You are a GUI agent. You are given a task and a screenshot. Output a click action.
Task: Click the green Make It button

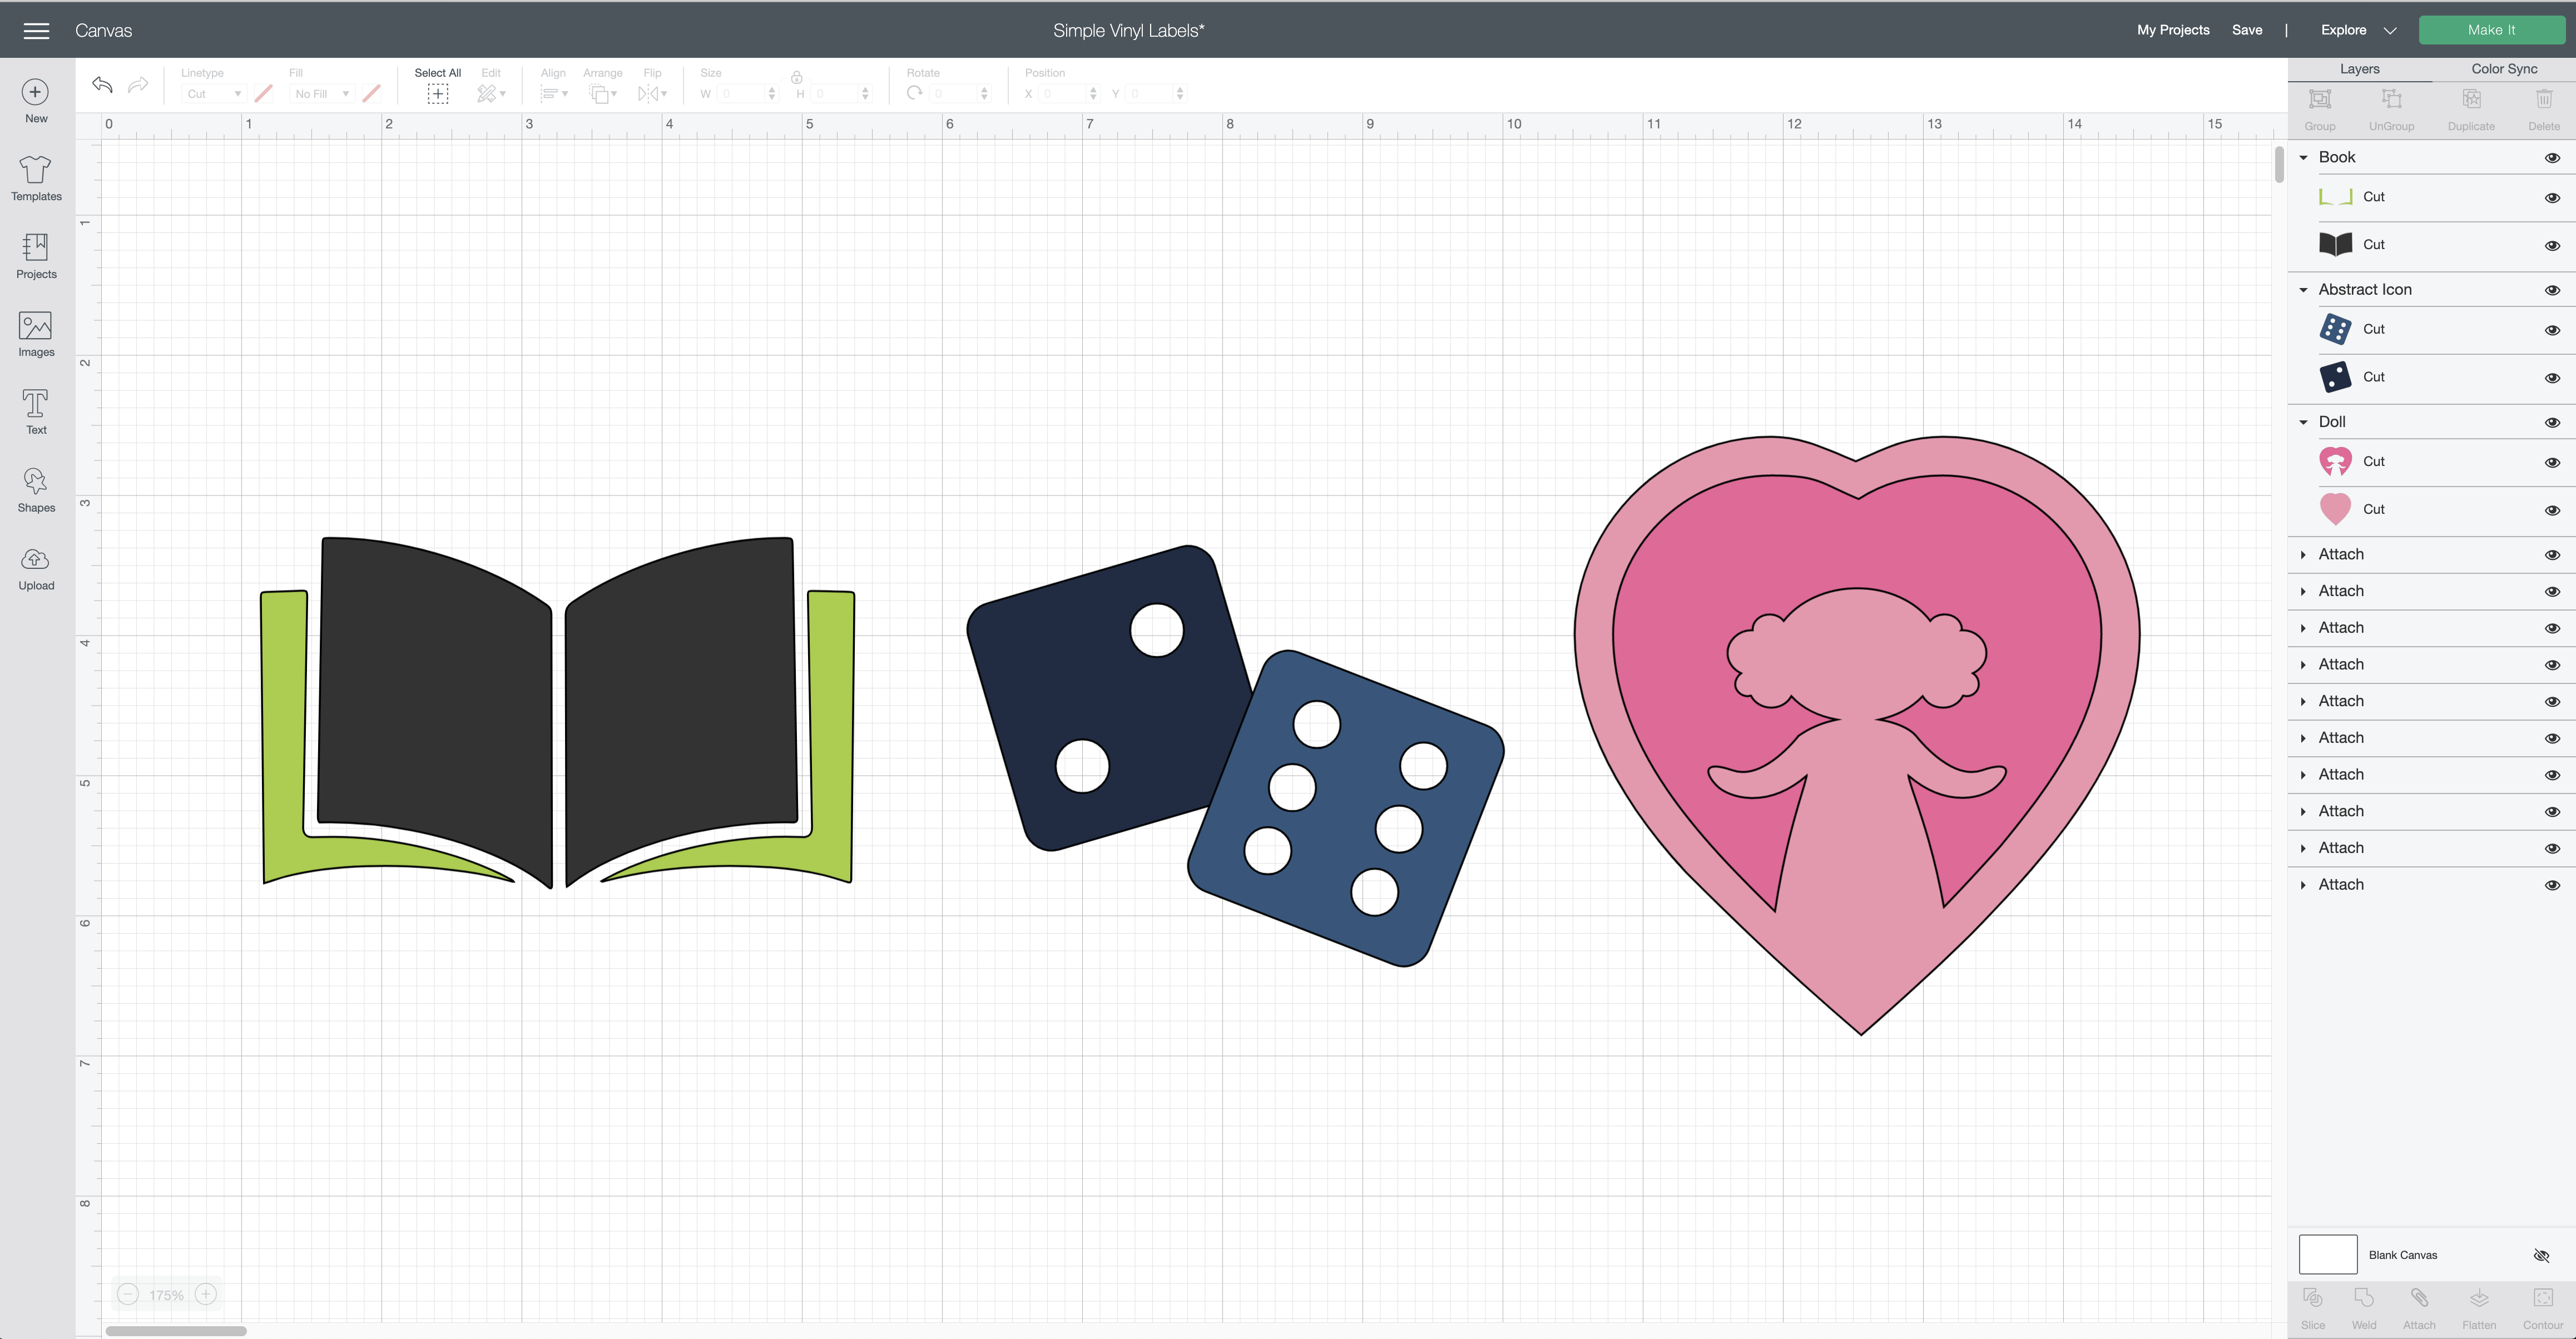[2490, 30]
